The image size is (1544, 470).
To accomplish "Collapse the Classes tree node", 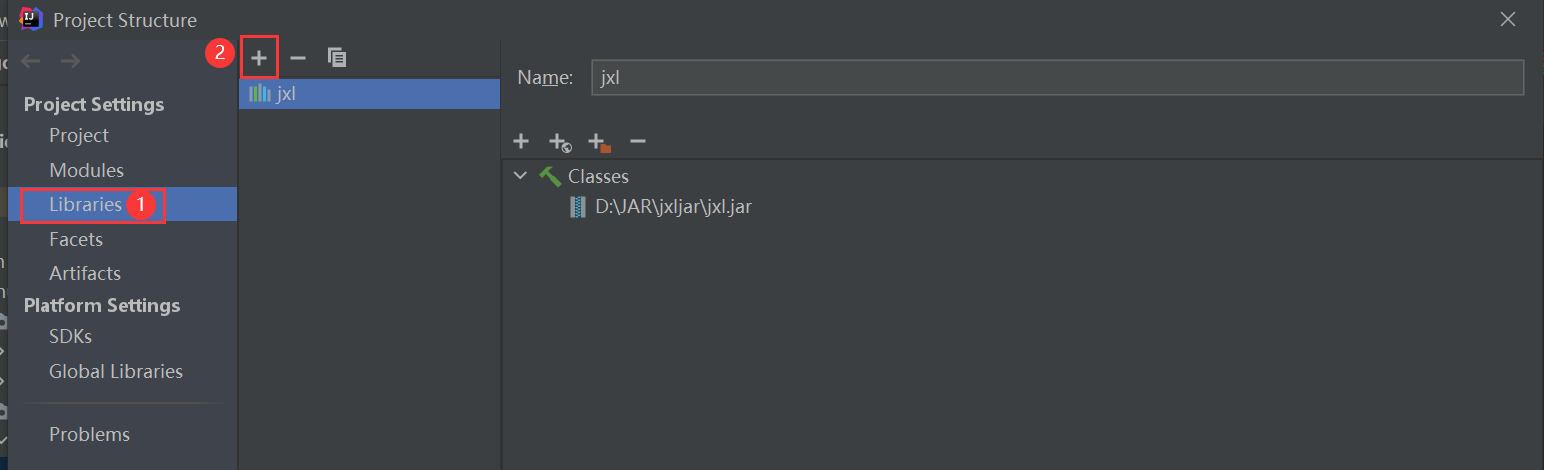I will (x=520, y=176).
